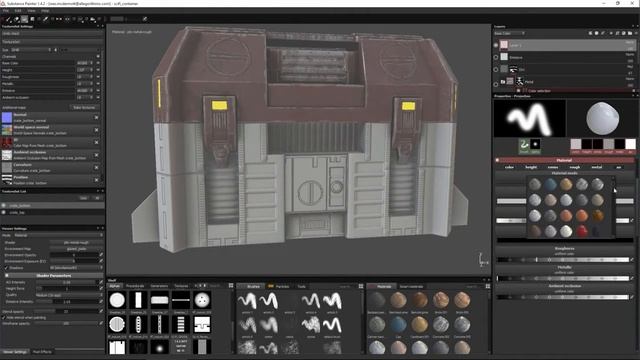
Task: Toggle the color channel button under Material
Action: (x=509, y=167)
